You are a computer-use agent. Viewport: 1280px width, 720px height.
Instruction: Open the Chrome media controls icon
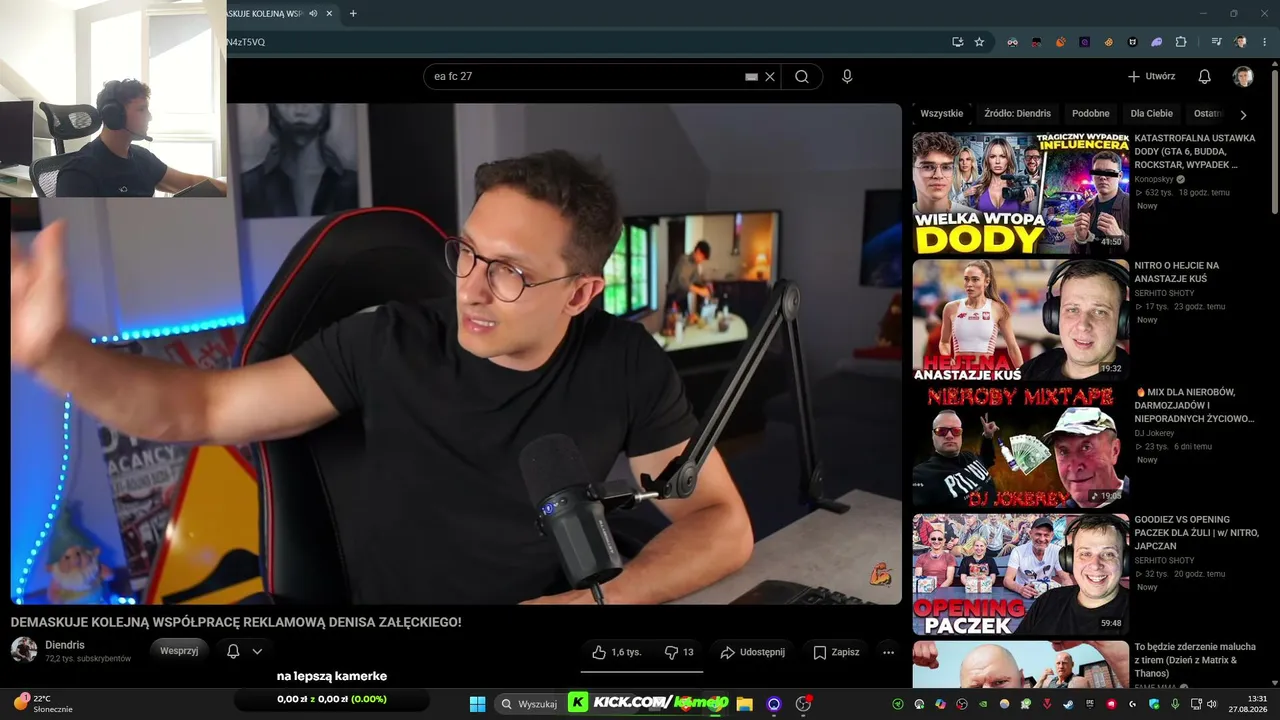coord(1217,42)
